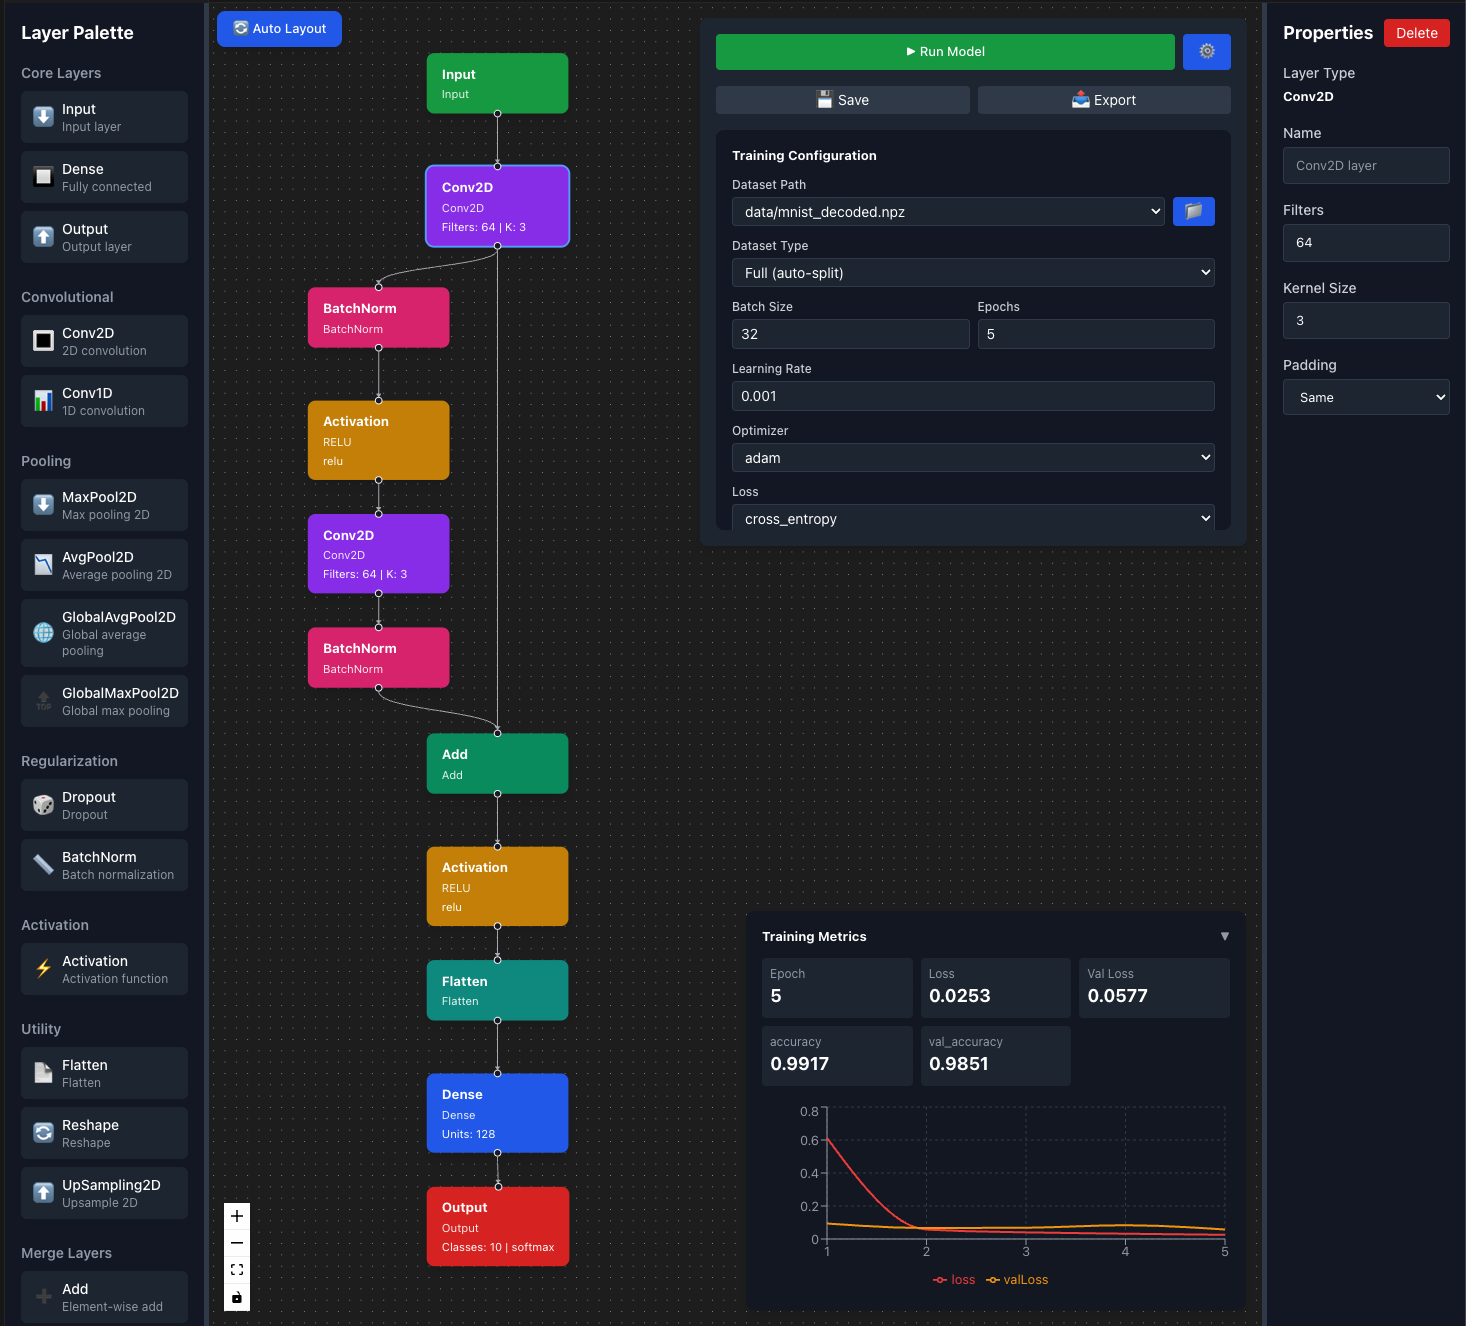Select the Dense Units 128 node
This screenshot has height=1326, width=1466.
coord(497,1113)
